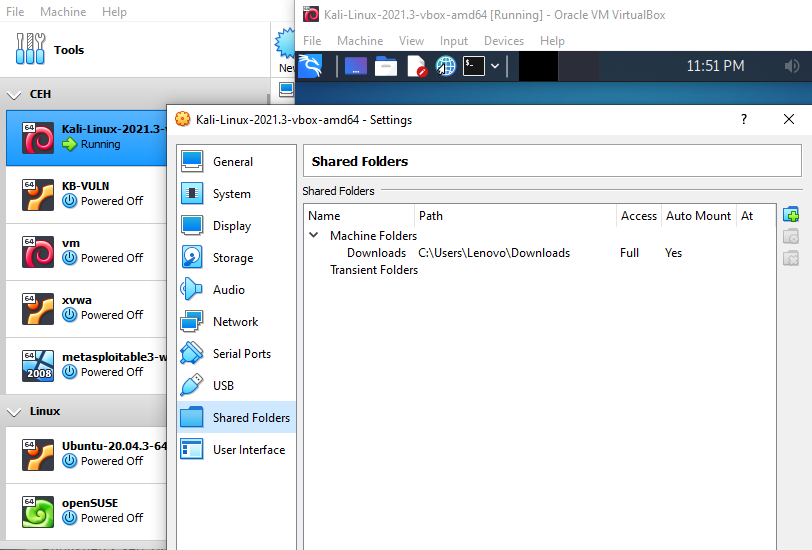The width and height of the screenshot is (812, 550).
Task: Click the Yes auto mount value
Action: [673, 253]
